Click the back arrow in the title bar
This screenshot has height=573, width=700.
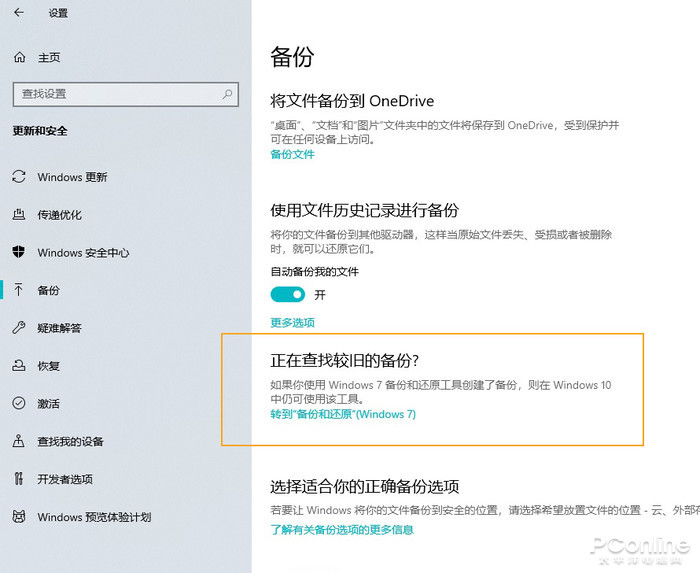tap(19, 13)
